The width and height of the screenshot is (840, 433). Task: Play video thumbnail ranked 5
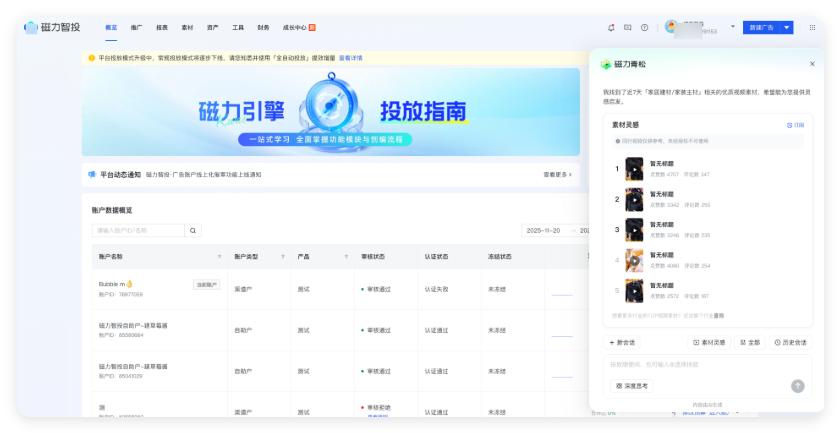pyautogui.click(x=634, y=291)
